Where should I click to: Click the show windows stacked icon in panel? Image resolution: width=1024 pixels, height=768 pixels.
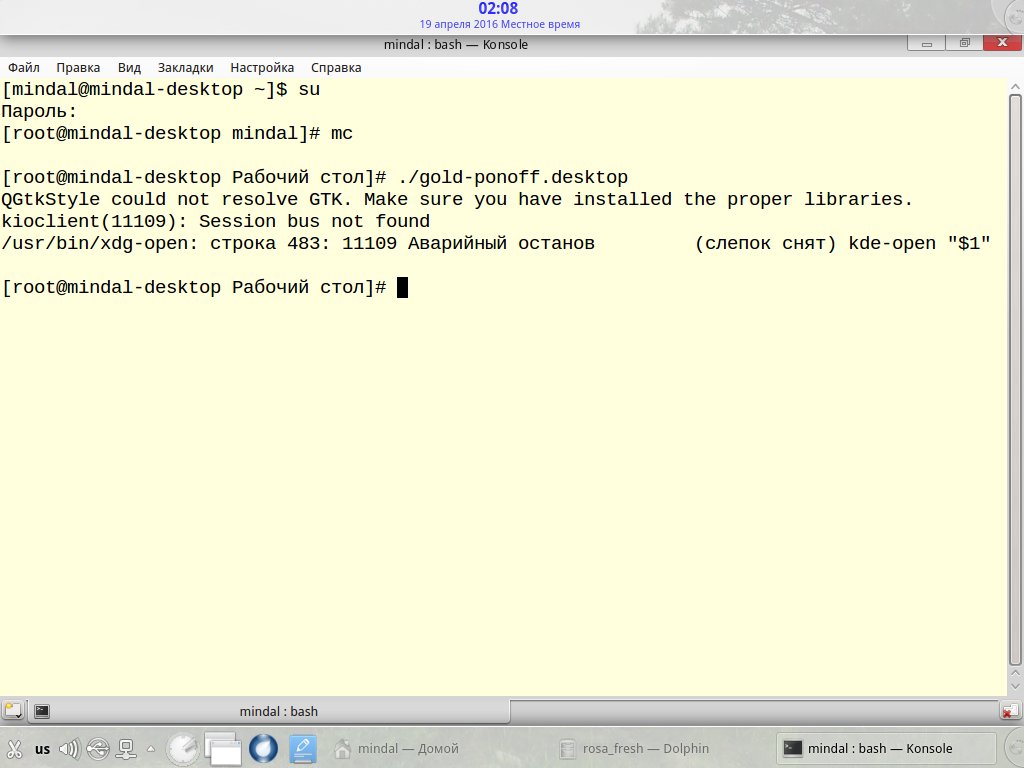(x=223, y=748)
